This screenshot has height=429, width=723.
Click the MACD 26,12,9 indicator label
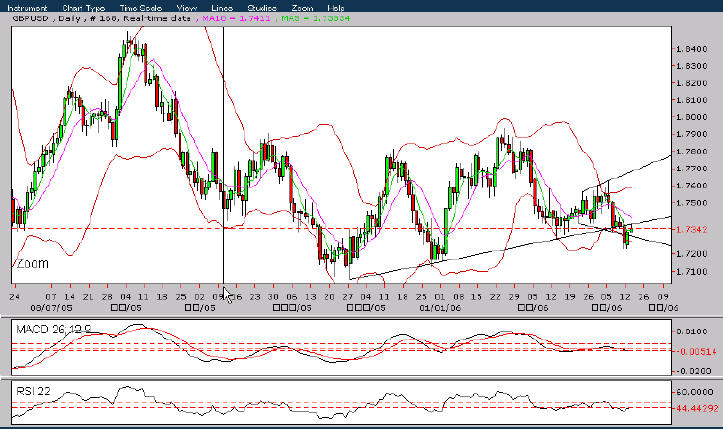click(53, 329)
